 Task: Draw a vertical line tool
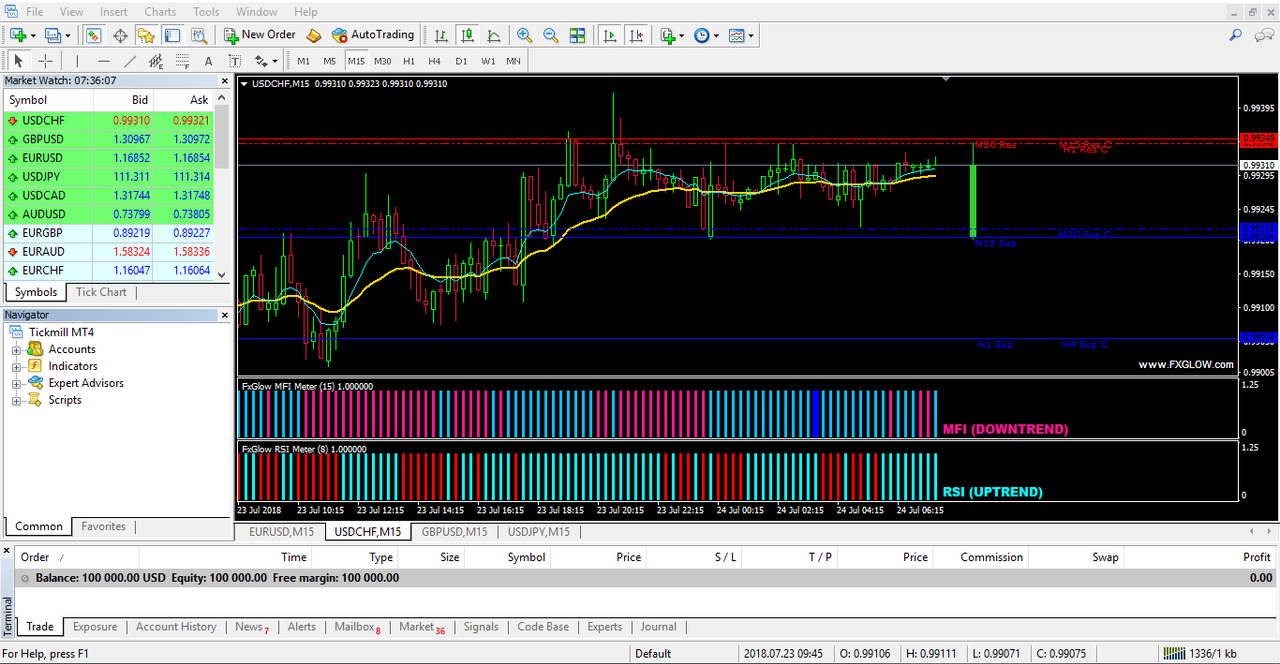79,61
